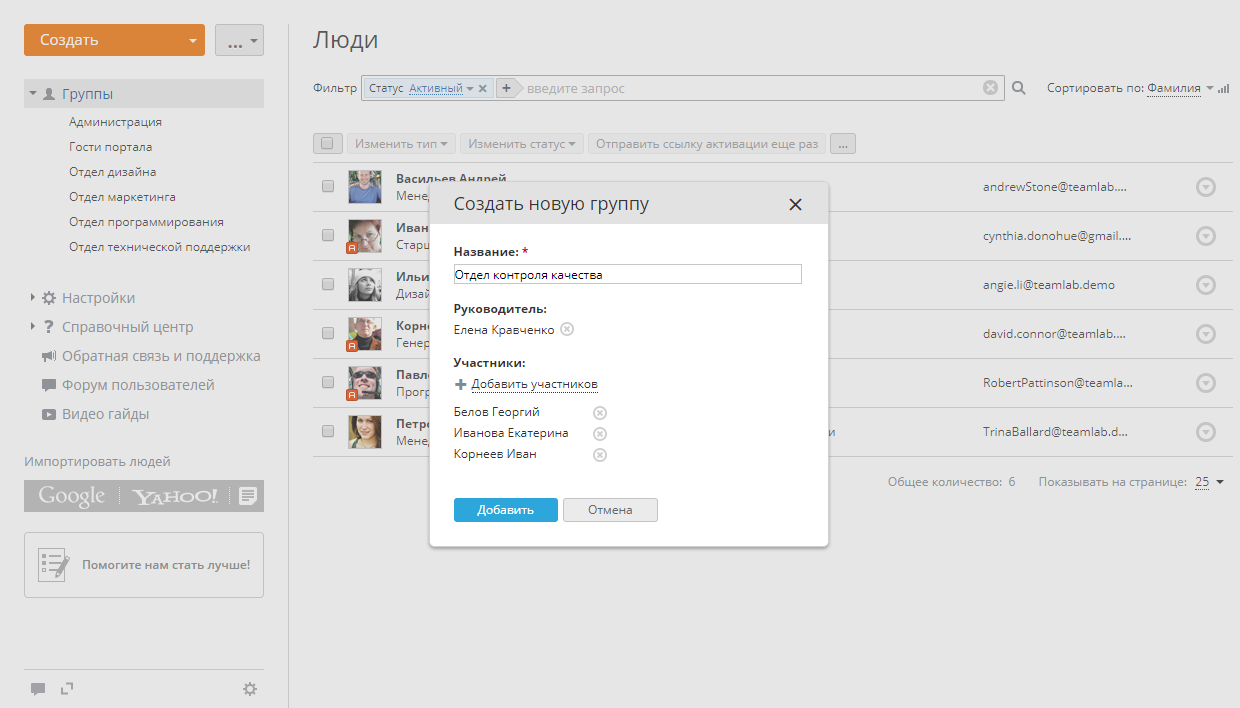Check the Васильев Андрей row checkbox
Screen dimensions: 1240x708
coord(328,186)
